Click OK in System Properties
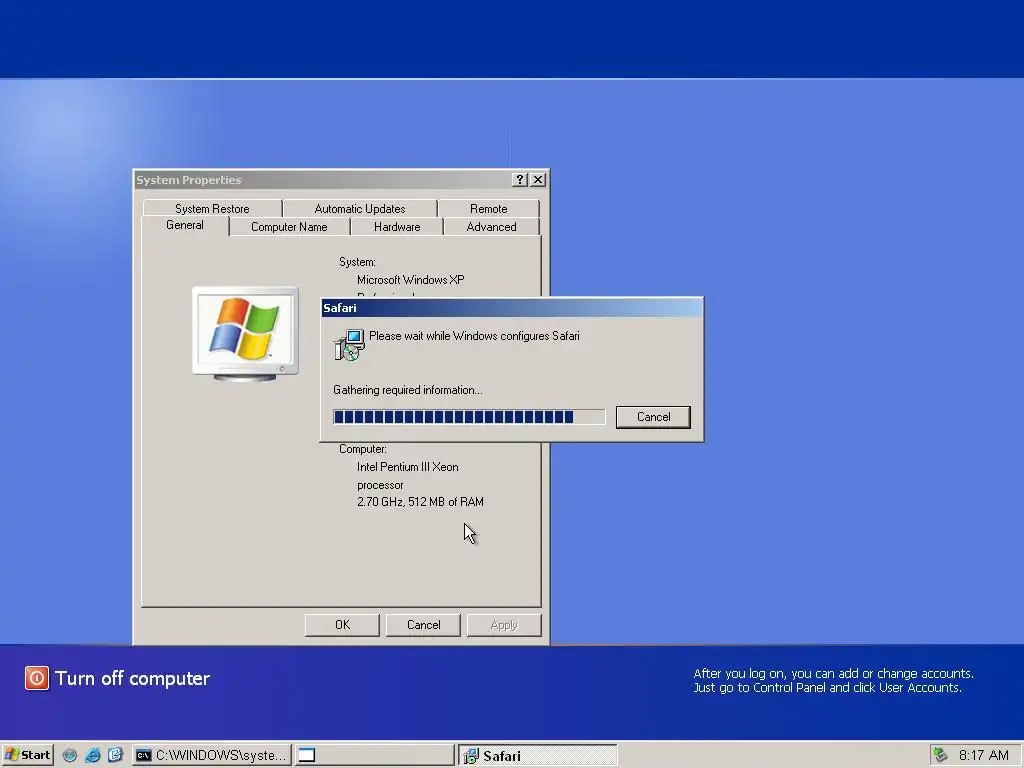This screenshot has height=768, width=1024. (342, 624)
